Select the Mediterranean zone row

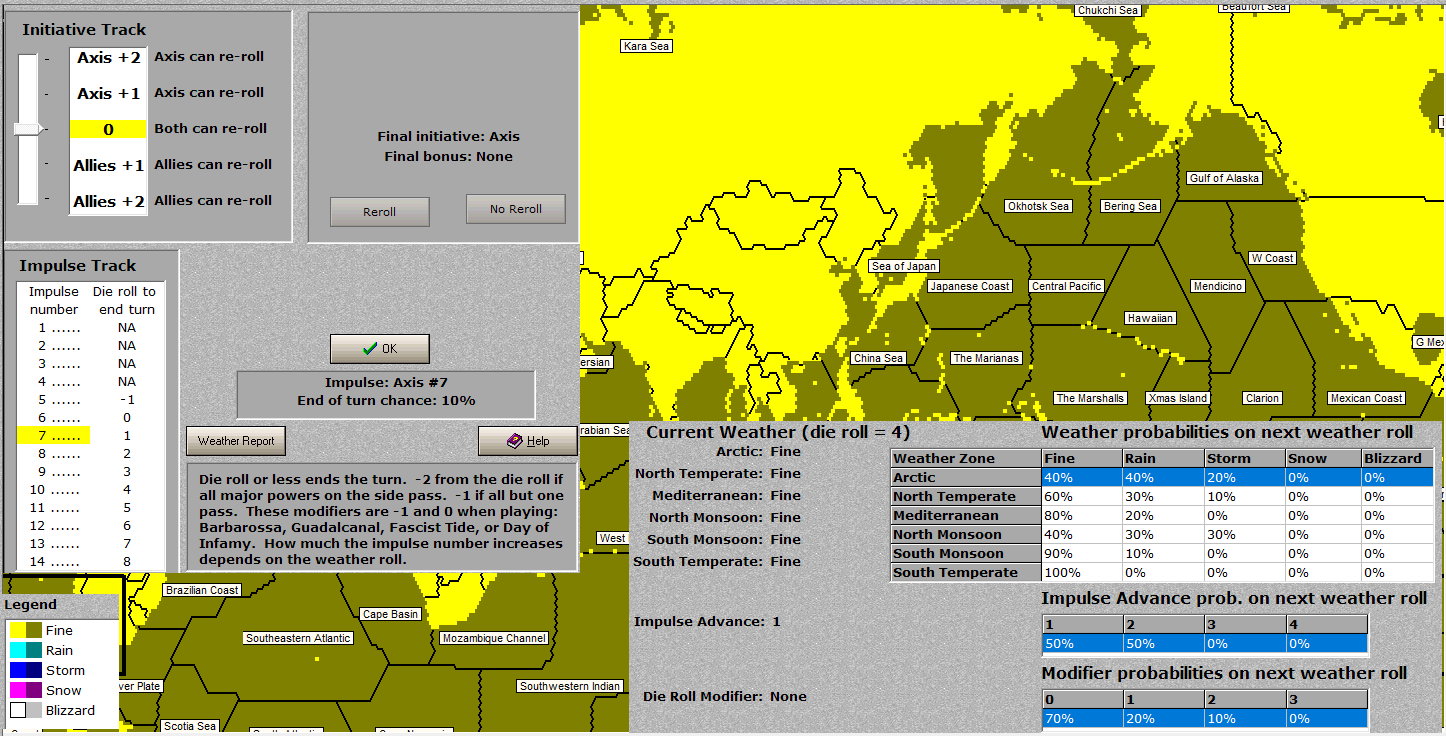pyautogui.click(x=1162, y=515)
